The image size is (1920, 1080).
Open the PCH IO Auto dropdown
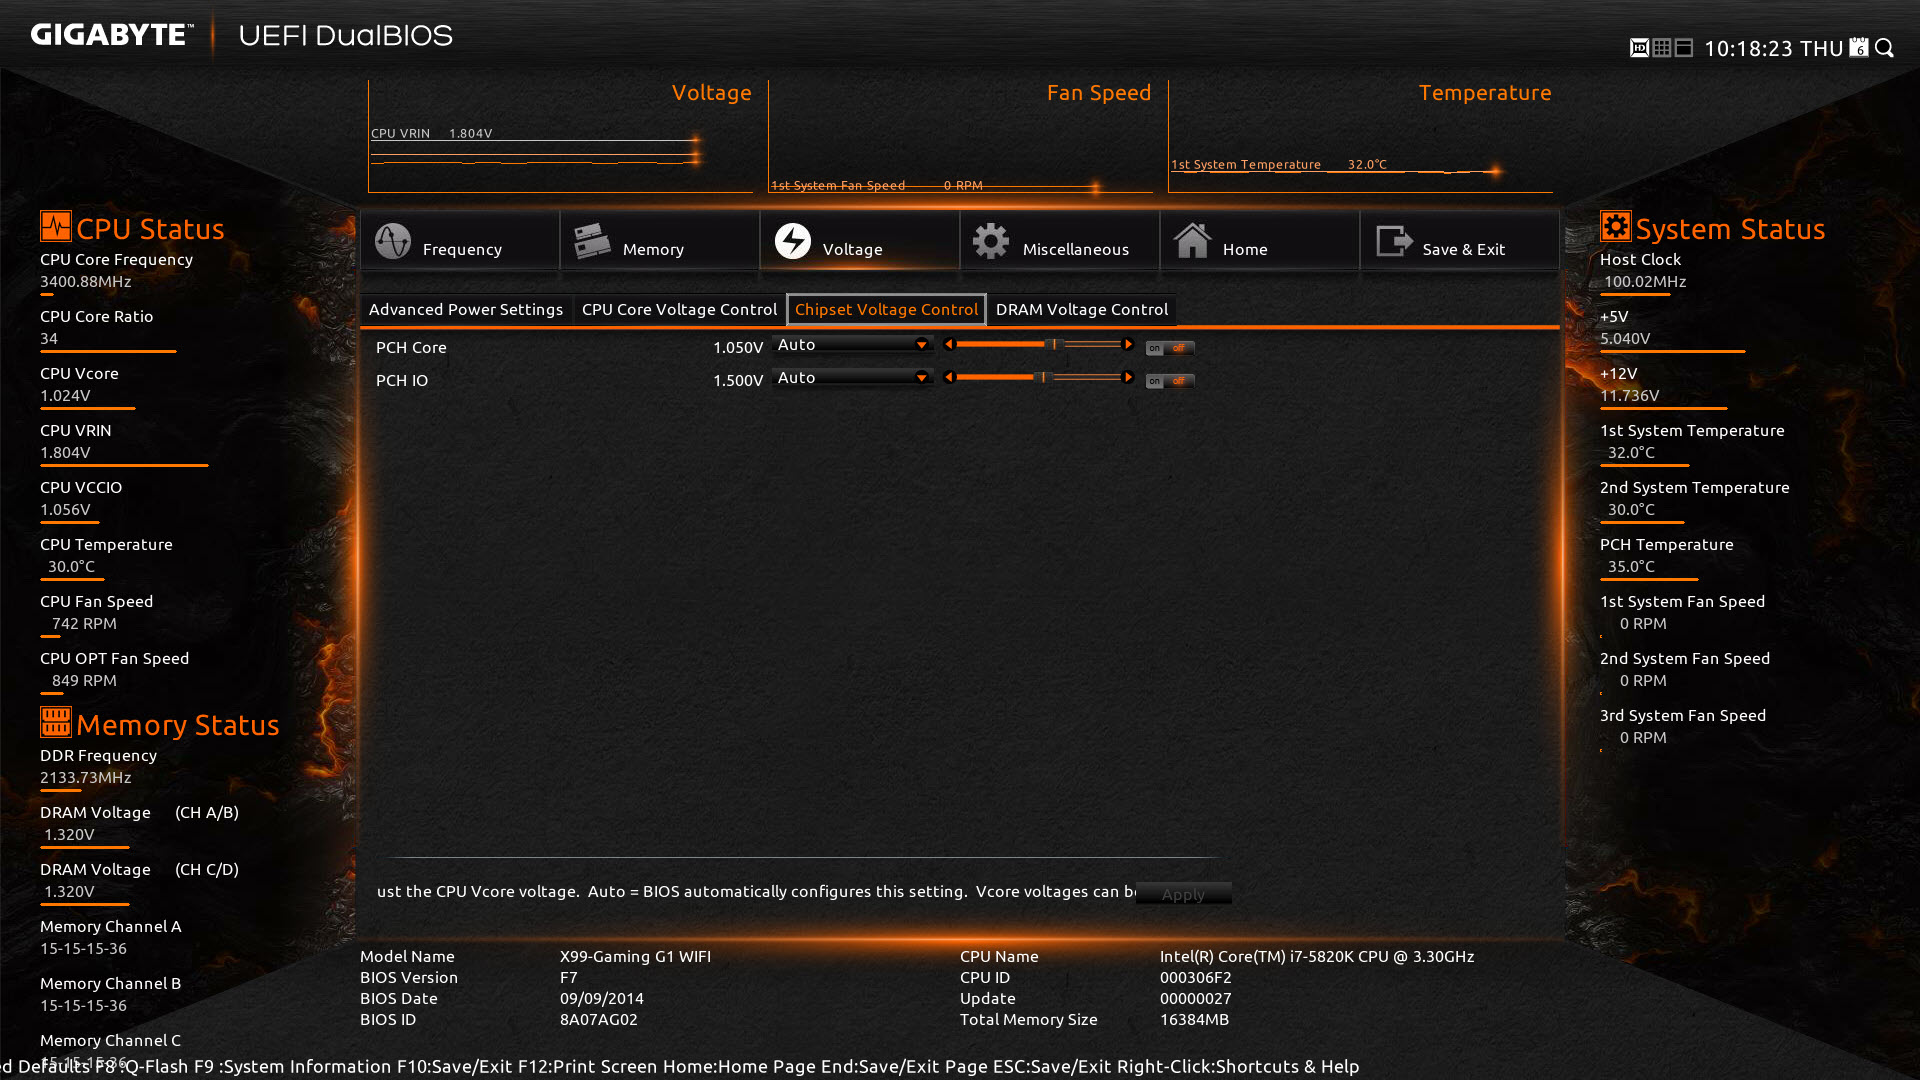[852, 377]
